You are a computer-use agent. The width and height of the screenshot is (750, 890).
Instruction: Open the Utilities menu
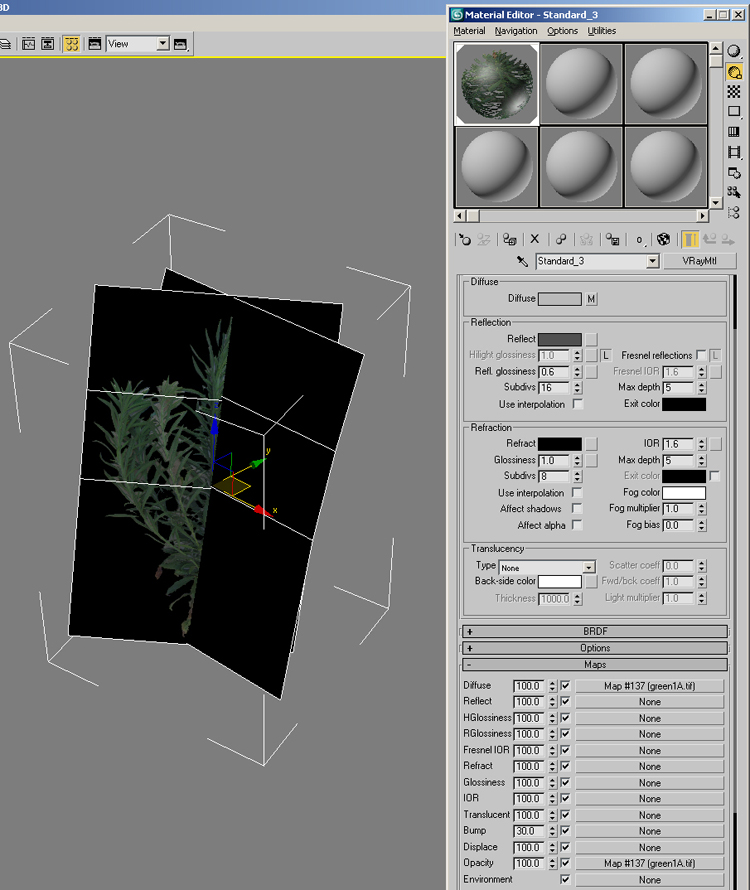click(602, 31)
